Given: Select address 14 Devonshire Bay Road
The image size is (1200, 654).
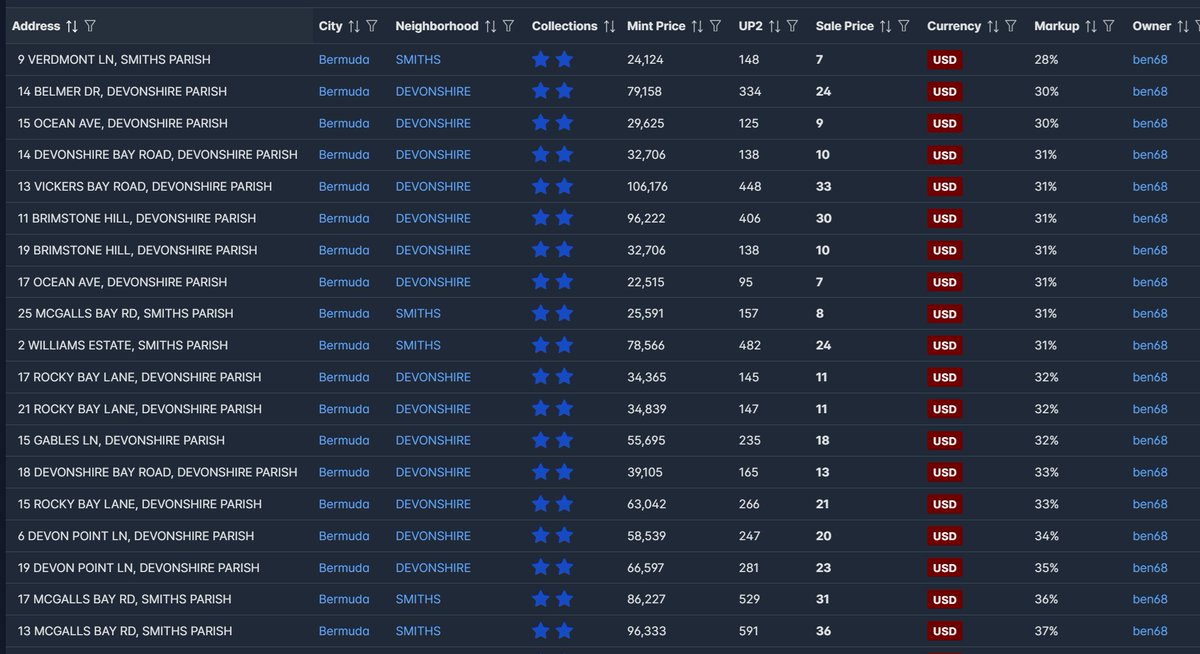Looking at the screenshot, I should click(157, 155).
